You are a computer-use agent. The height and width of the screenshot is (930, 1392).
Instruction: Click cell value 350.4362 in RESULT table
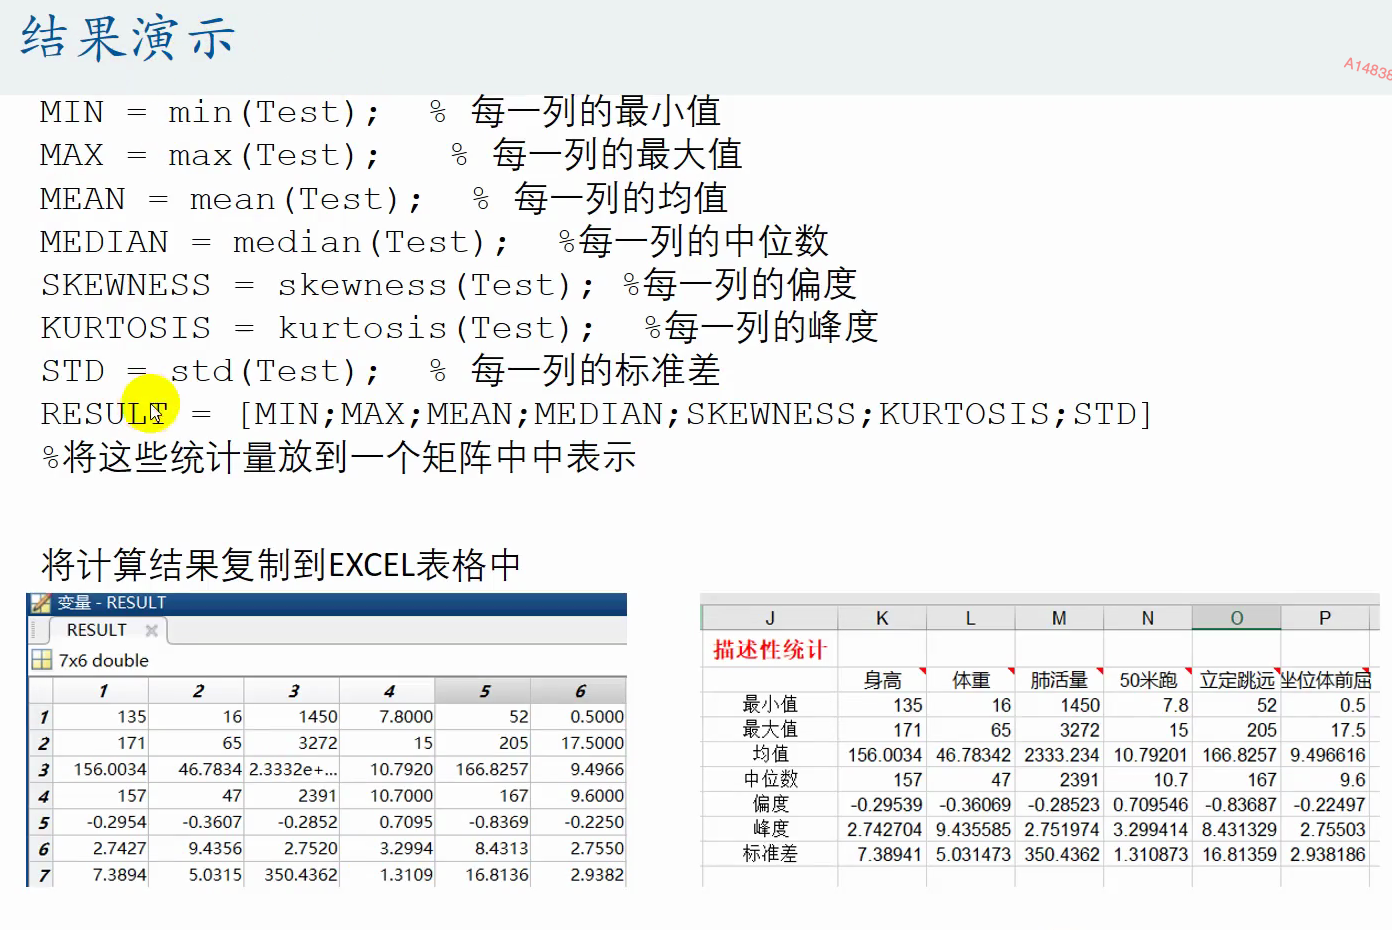pyautogui.click(x=292, y=875)
